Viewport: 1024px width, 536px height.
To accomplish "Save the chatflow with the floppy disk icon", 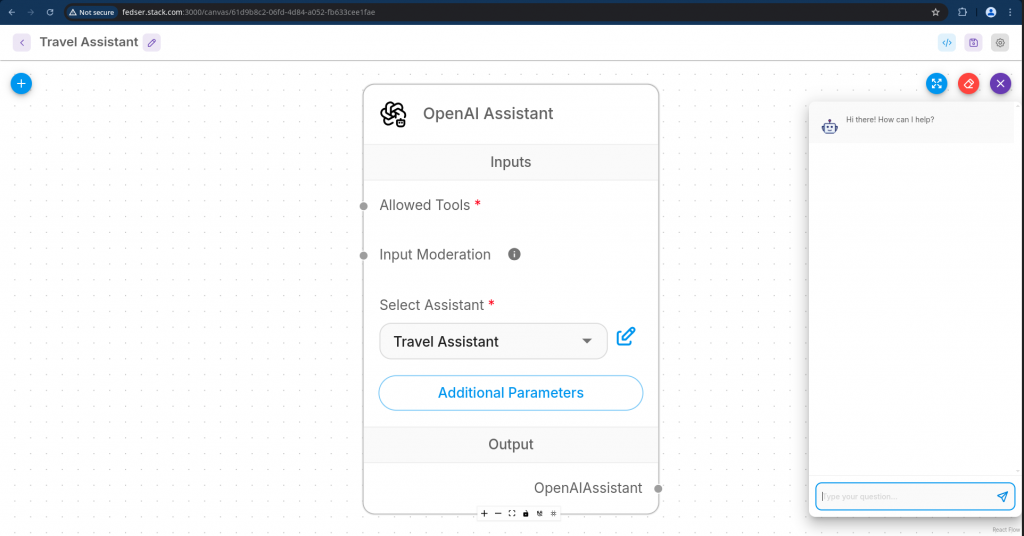I will pos(973,42).
